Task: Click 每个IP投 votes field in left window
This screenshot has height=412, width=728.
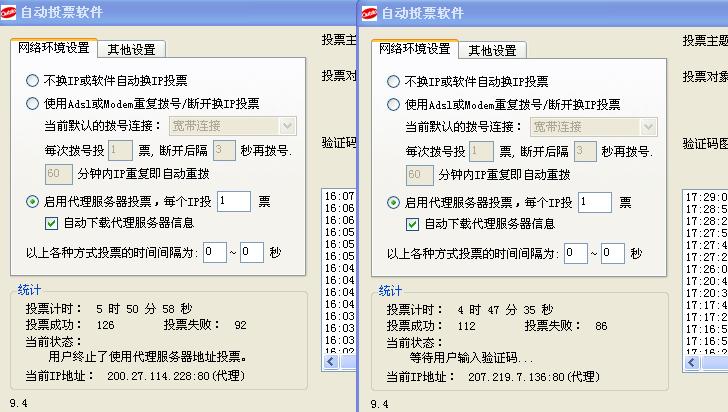Action: click(x=234, y=201)
